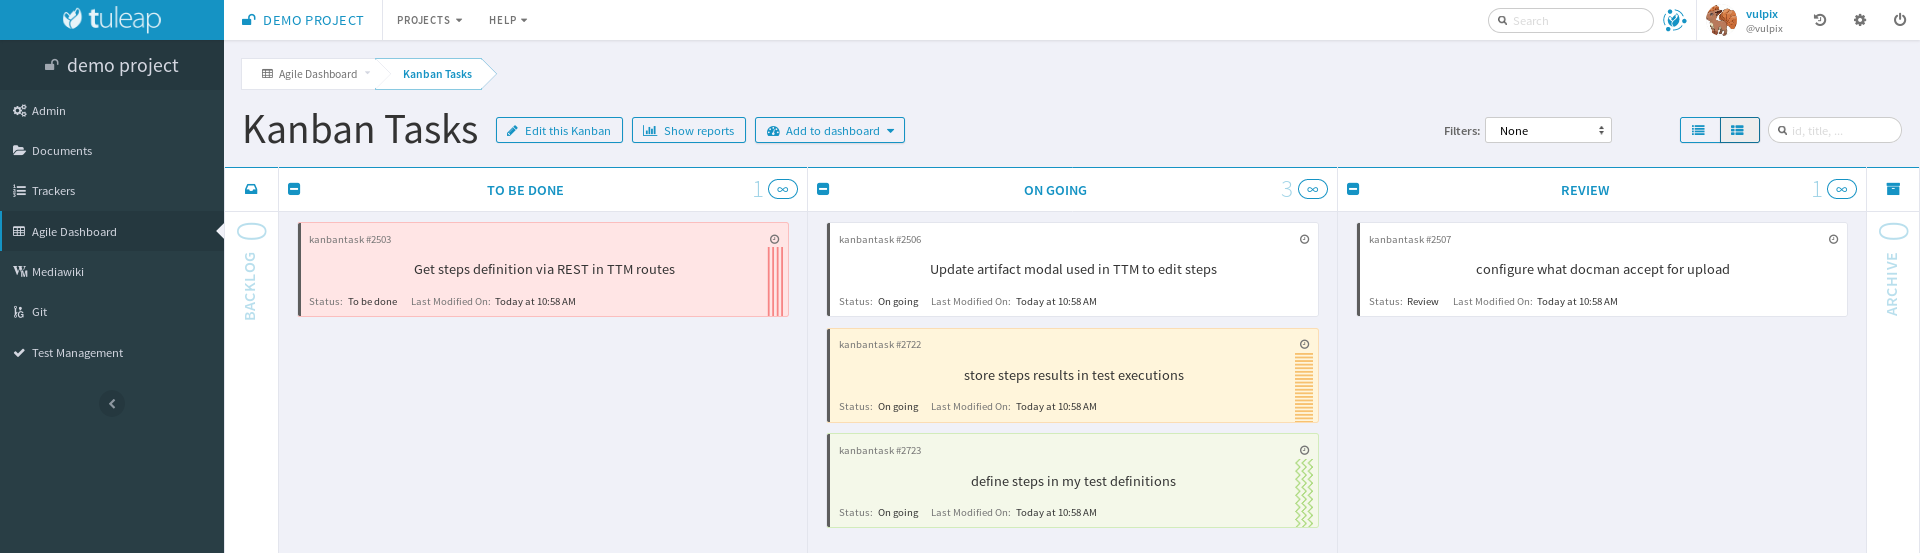Select card 'Get steps definition via REST in TTM routes'
This screenshot has height=553, width=1920.
[544, 270]
